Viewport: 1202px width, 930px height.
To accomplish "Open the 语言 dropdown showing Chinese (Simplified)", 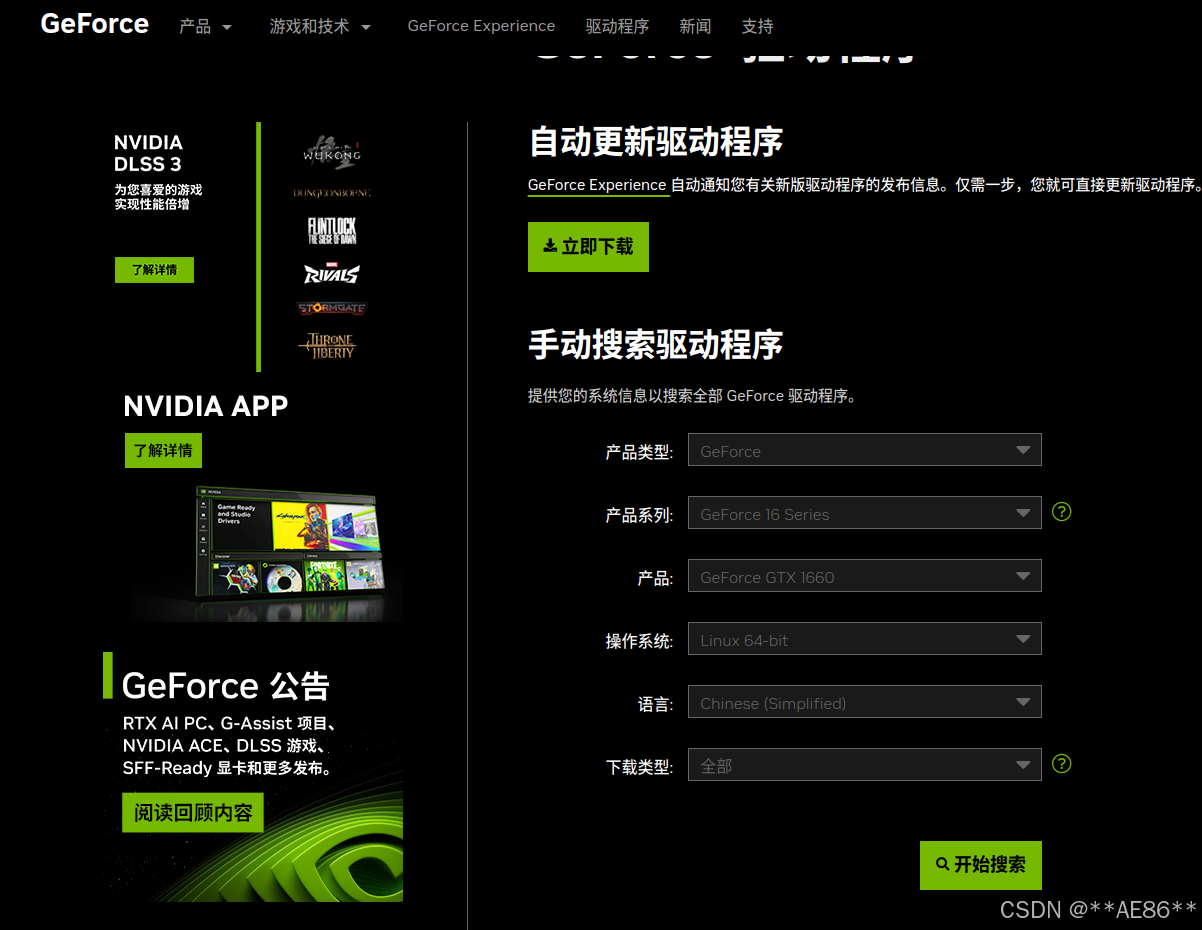I will coord(865,702).
